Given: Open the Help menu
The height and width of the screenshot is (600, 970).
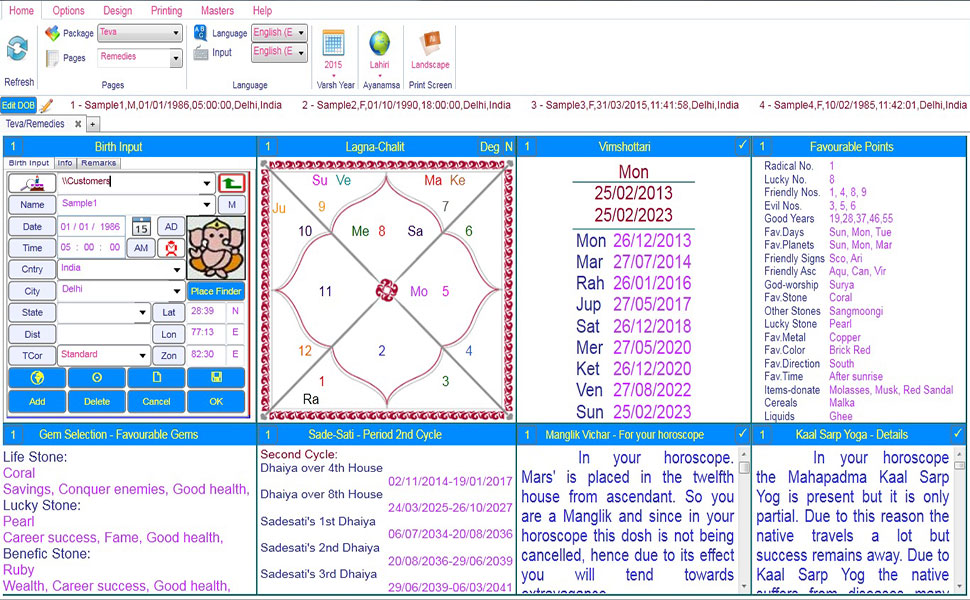Looking at the screenshot, I should coord(262,11).
